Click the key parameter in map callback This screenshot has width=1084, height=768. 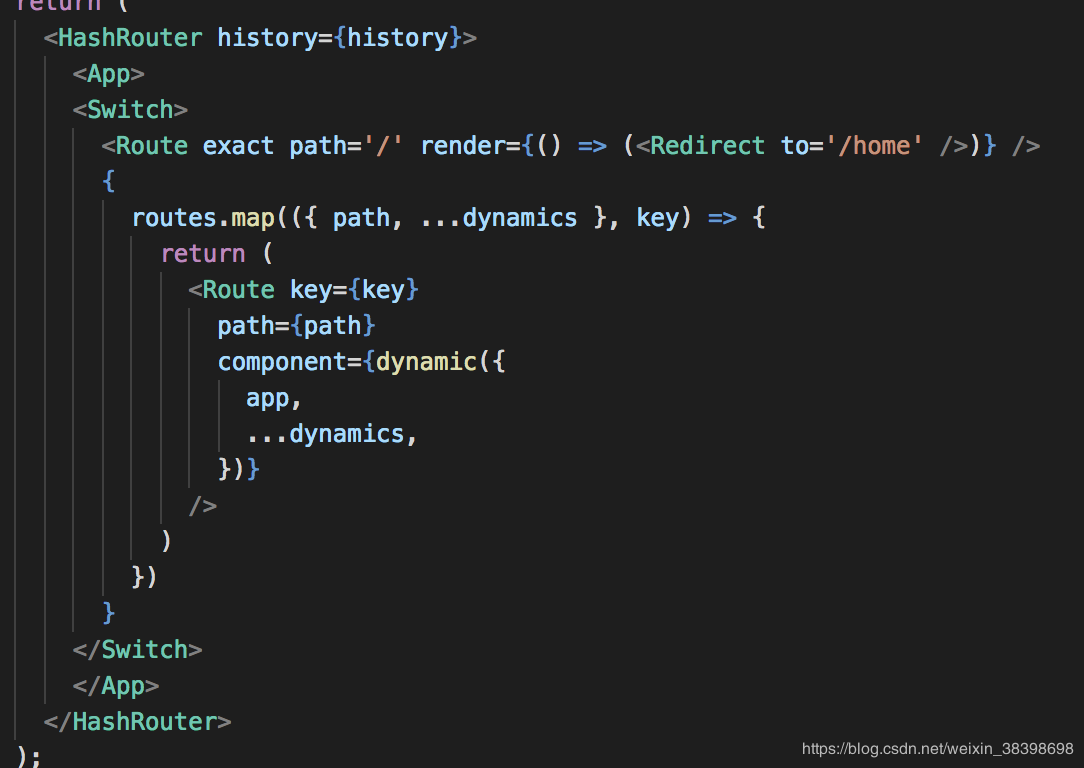(657, 218)
